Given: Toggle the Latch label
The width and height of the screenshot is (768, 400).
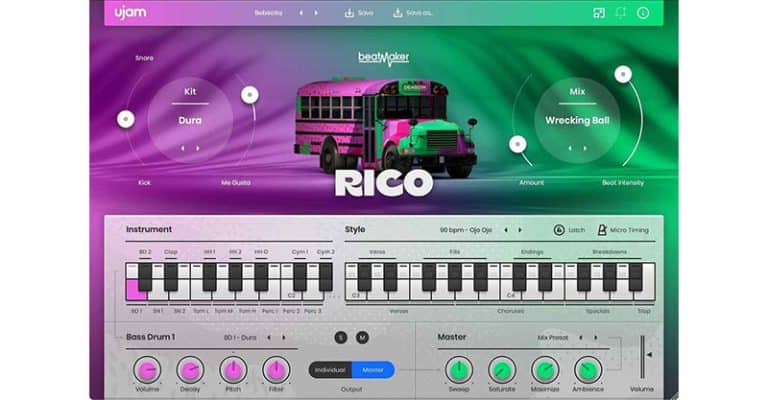Looking at the screenshot, I should pos(576,230).
